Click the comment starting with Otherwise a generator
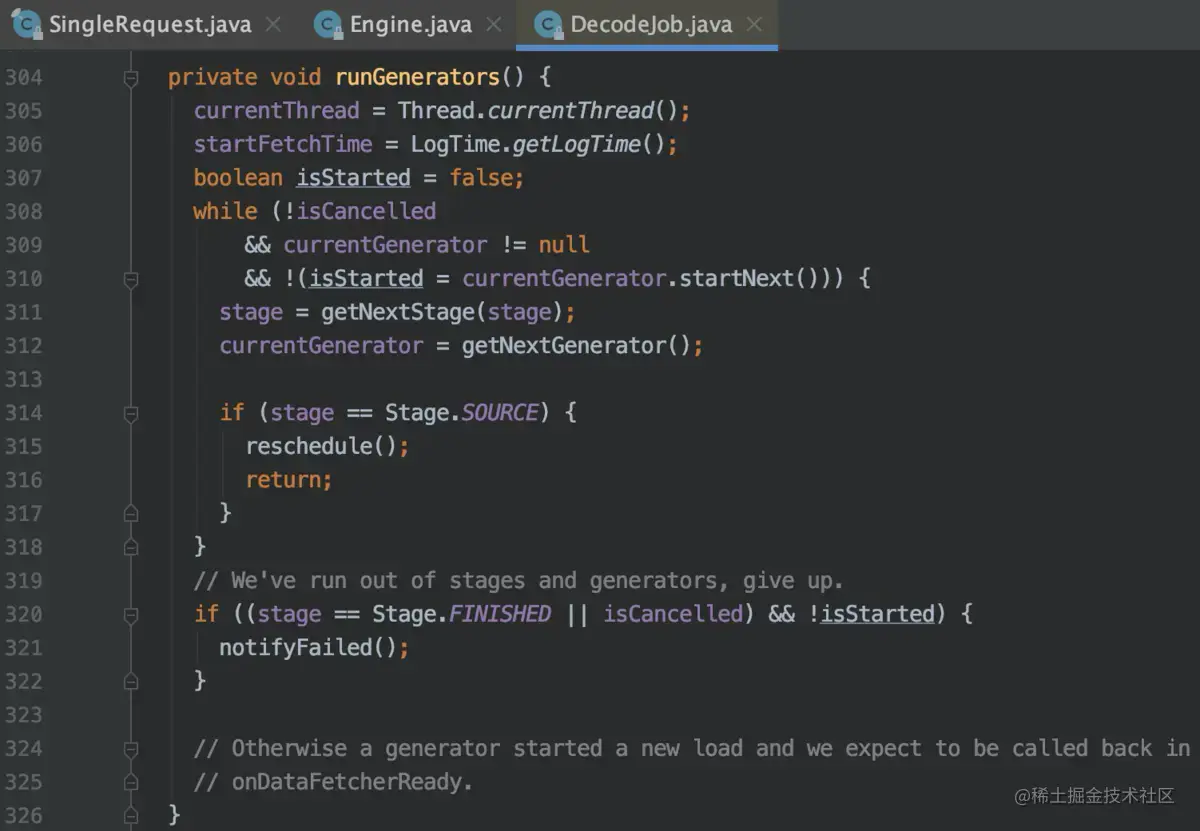The height and width of the screenshot is (831, 1200). (692, 748)
